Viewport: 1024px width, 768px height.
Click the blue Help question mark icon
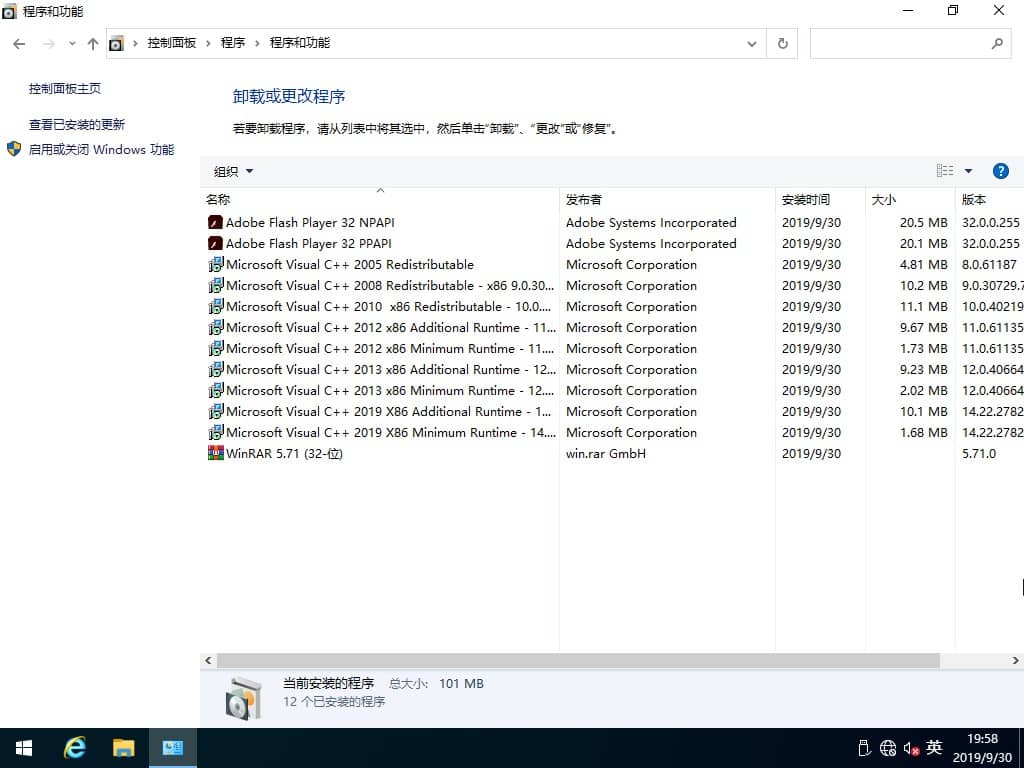click(1001, 170)
